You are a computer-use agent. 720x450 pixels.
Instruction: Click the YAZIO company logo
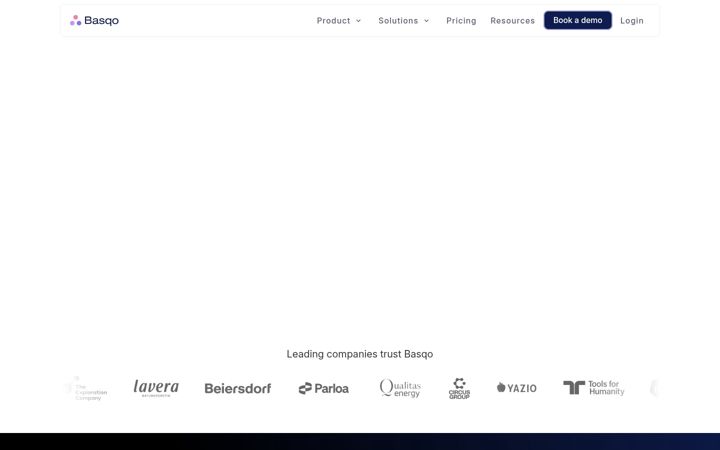(517, 388)
